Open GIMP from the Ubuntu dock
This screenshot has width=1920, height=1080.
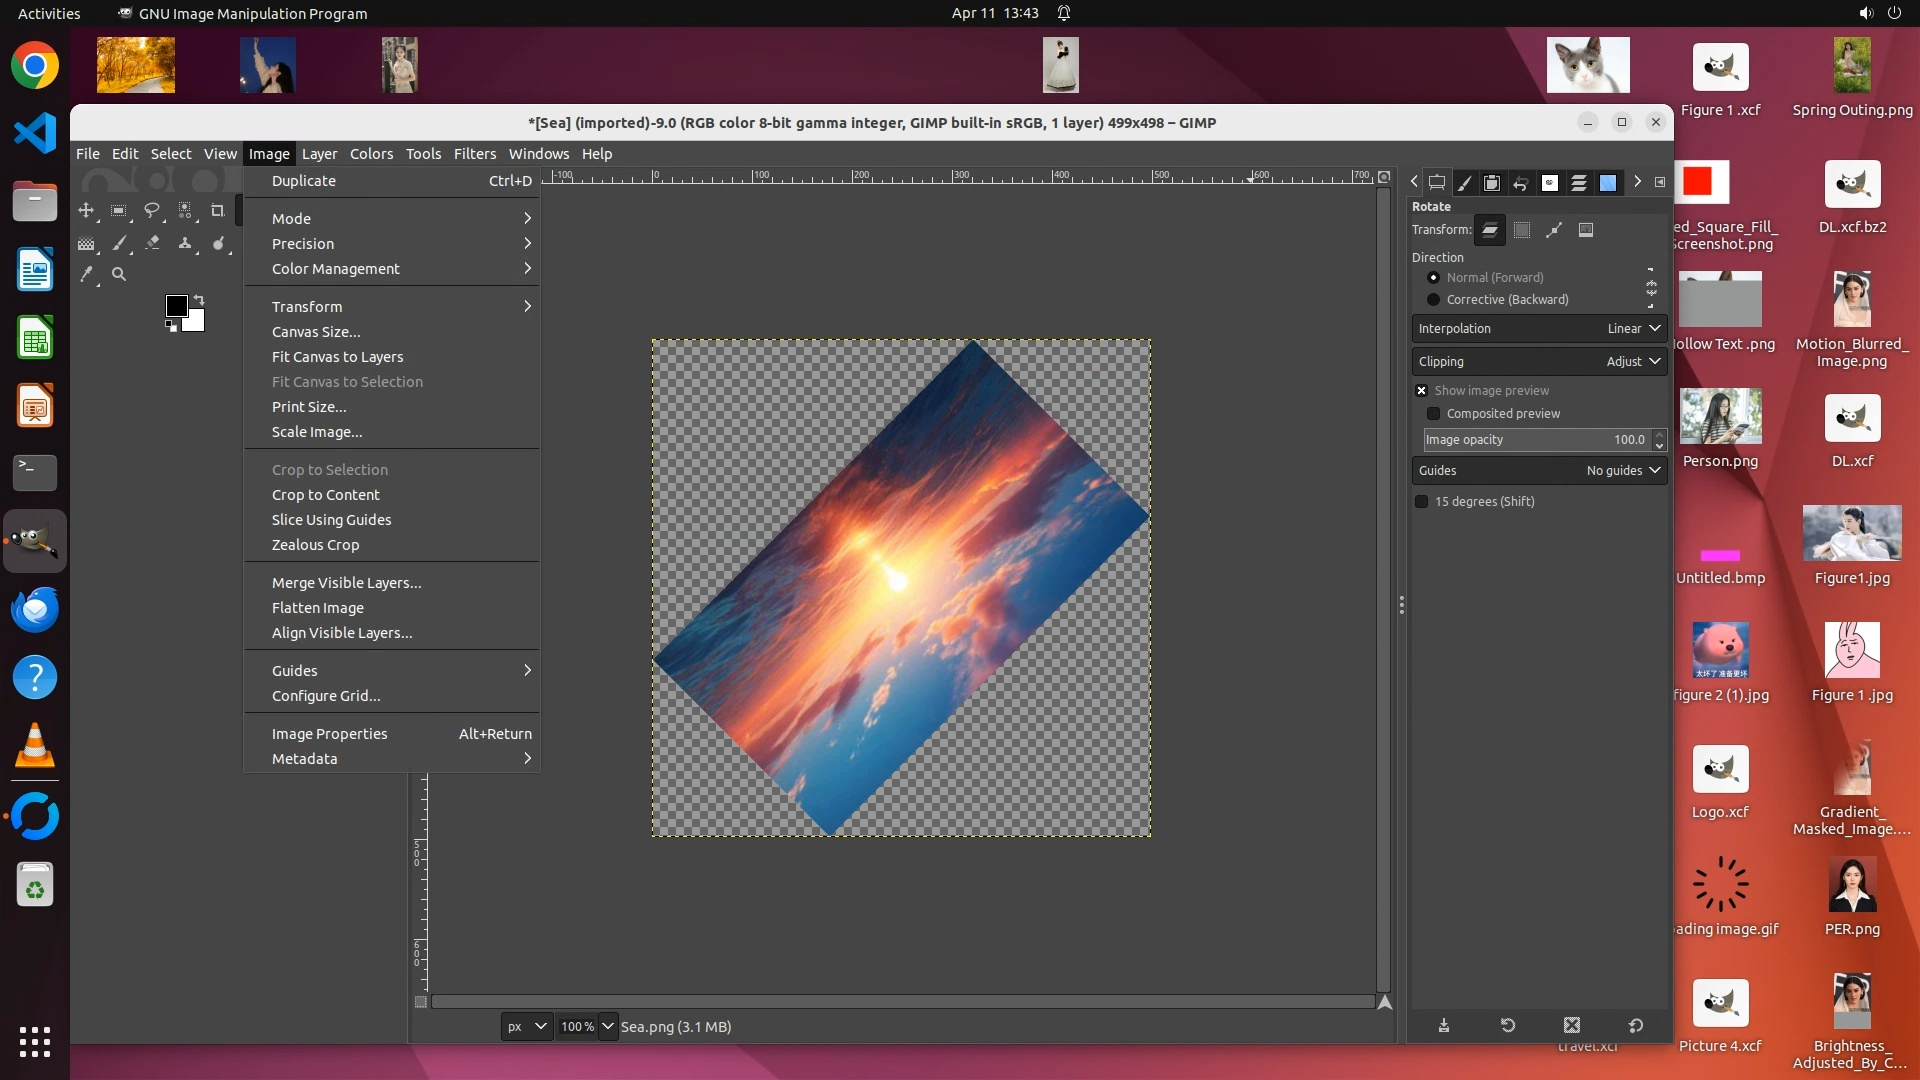click(x=35, y=541)
